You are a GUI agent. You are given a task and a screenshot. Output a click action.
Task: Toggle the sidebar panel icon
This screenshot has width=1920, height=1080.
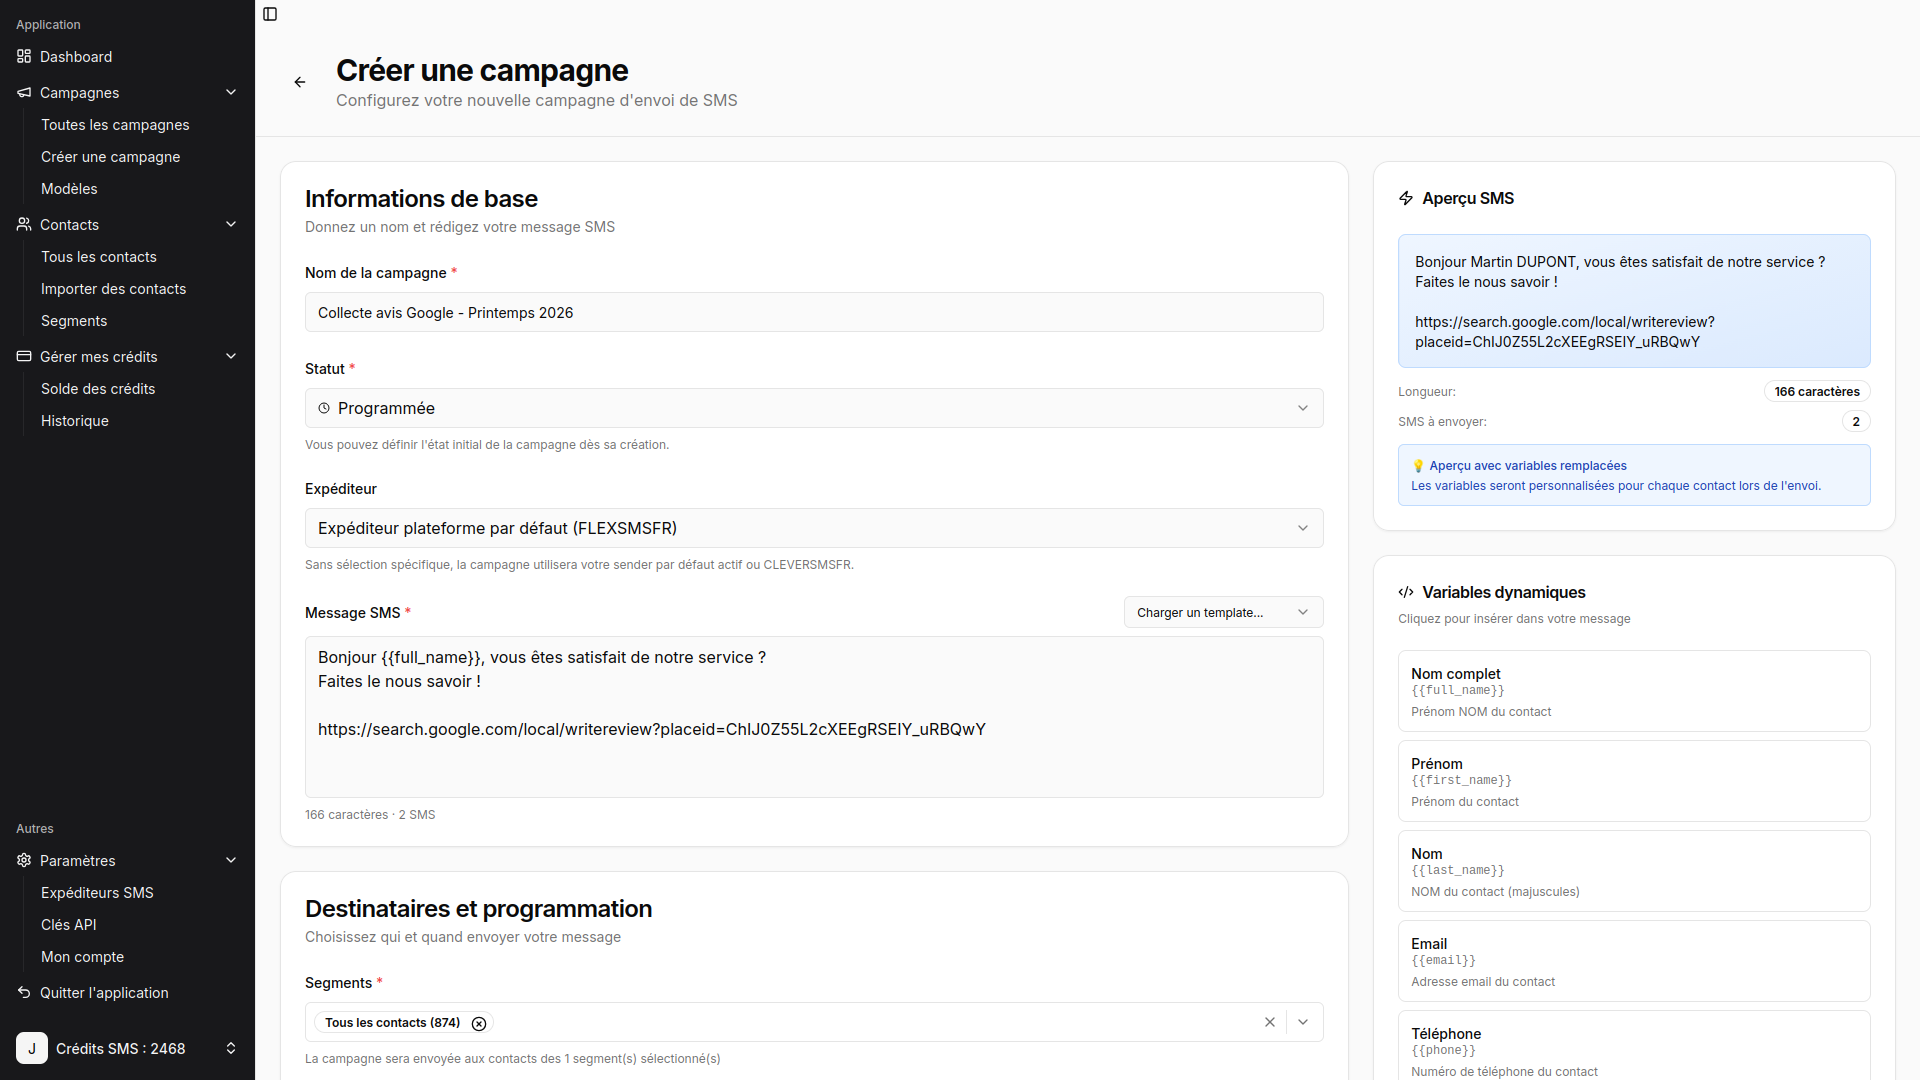(x=270, y=14)
